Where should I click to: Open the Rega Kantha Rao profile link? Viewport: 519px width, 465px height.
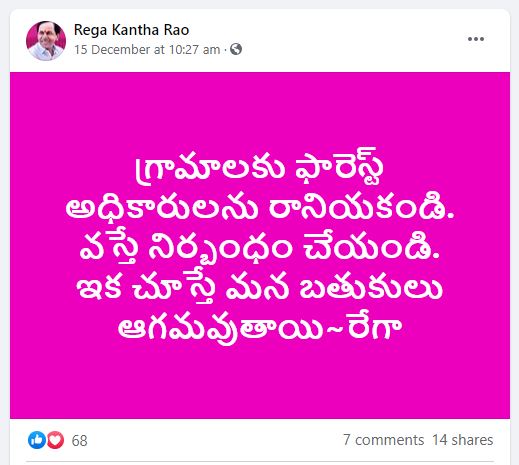(x=131, y=30)
